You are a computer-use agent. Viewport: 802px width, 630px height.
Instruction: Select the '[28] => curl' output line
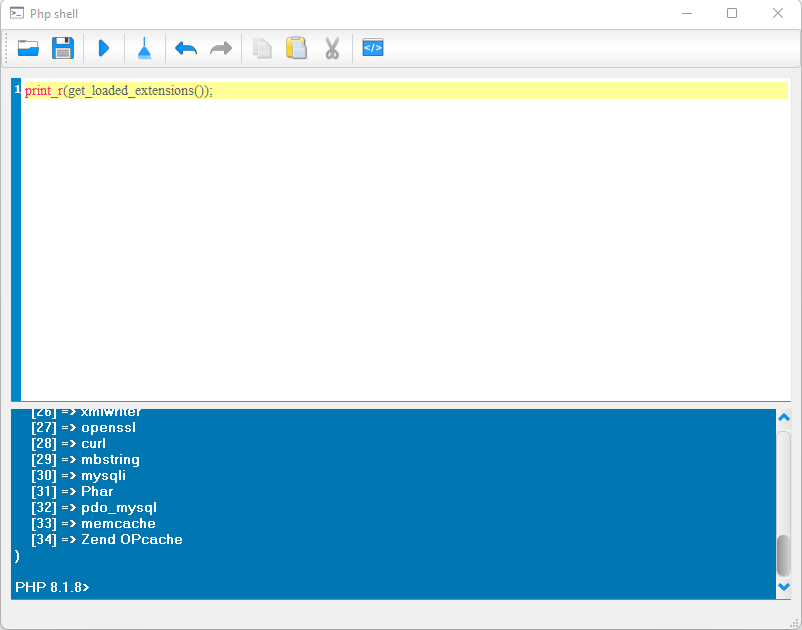tap(68, 443)
